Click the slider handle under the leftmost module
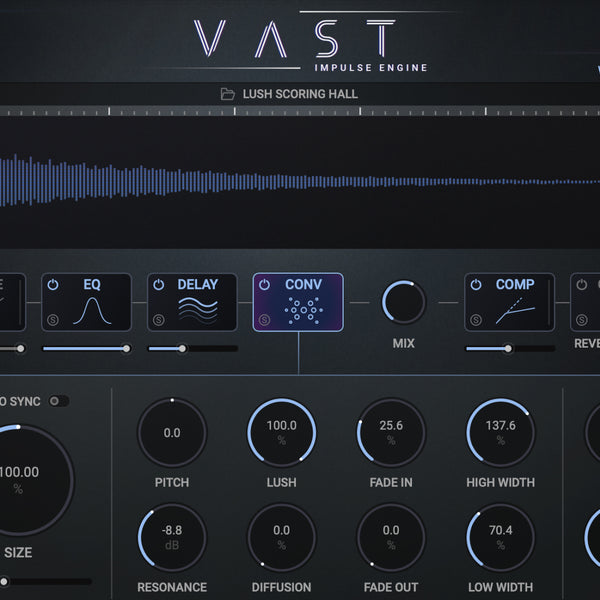Screen dimensions: 600x600 click(21, 349)
